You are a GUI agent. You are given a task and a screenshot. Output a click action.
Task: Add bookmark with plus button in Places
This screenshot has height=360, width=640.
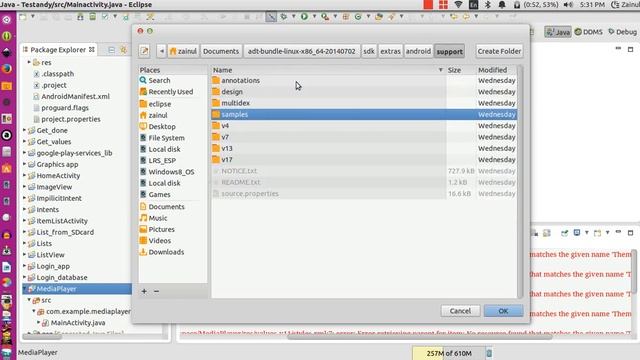click(x=144, y=291)
